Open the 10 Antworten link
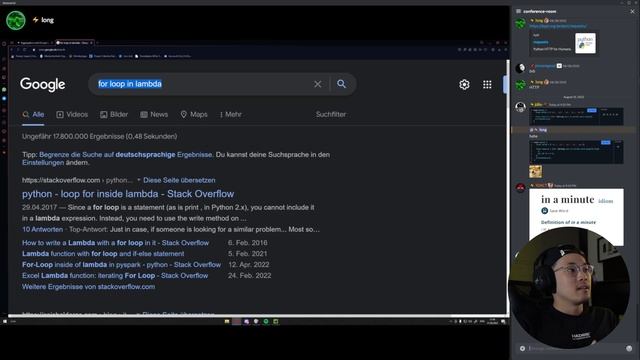640x360 pixels. pyautogui.click(x=42, y=229)
